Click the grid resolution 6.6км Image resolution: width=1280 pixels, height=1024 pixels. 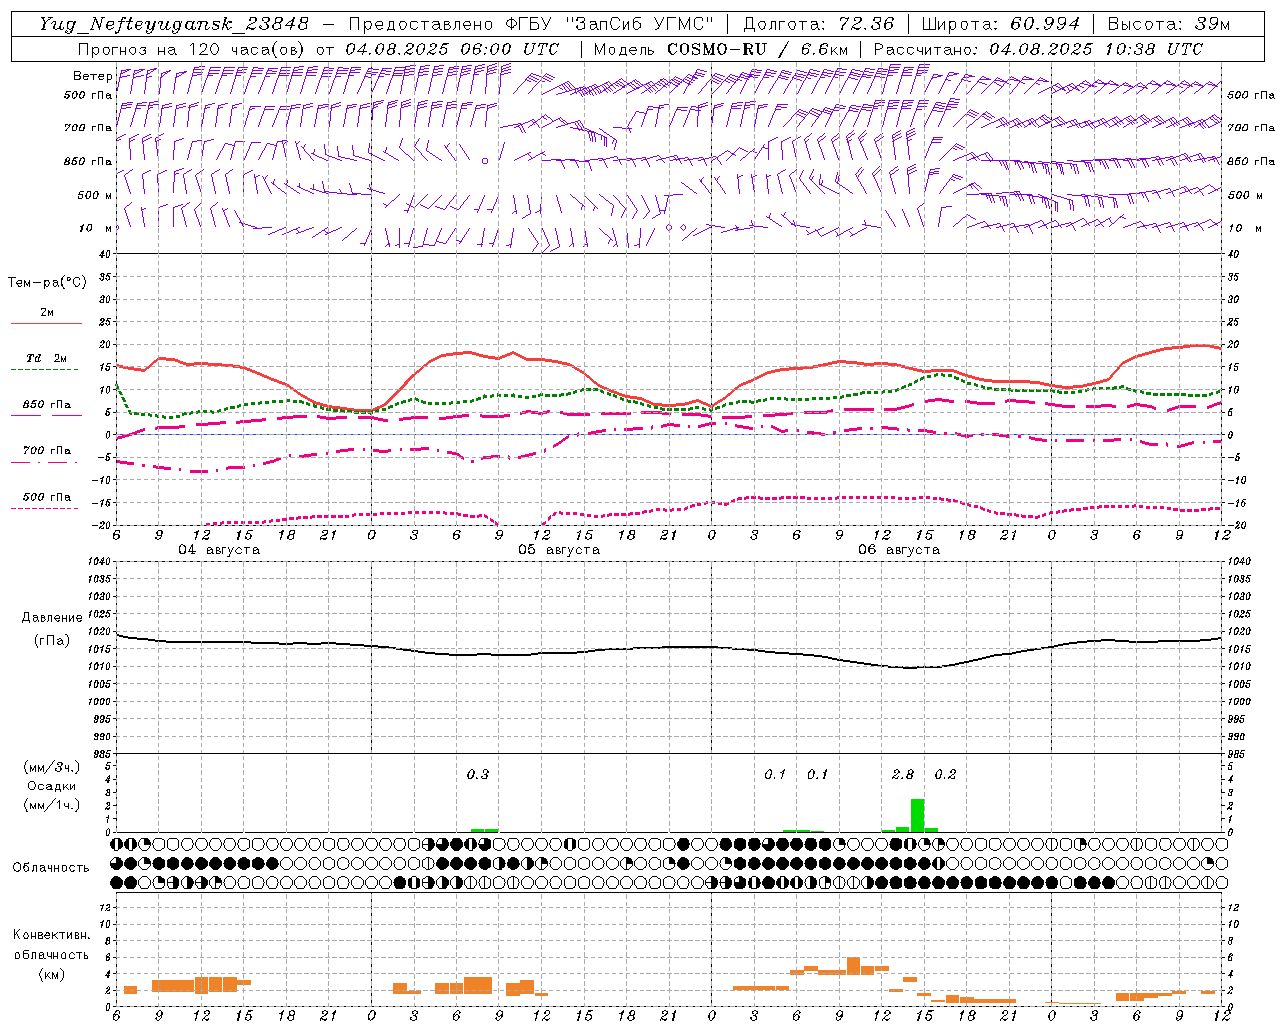825,49
